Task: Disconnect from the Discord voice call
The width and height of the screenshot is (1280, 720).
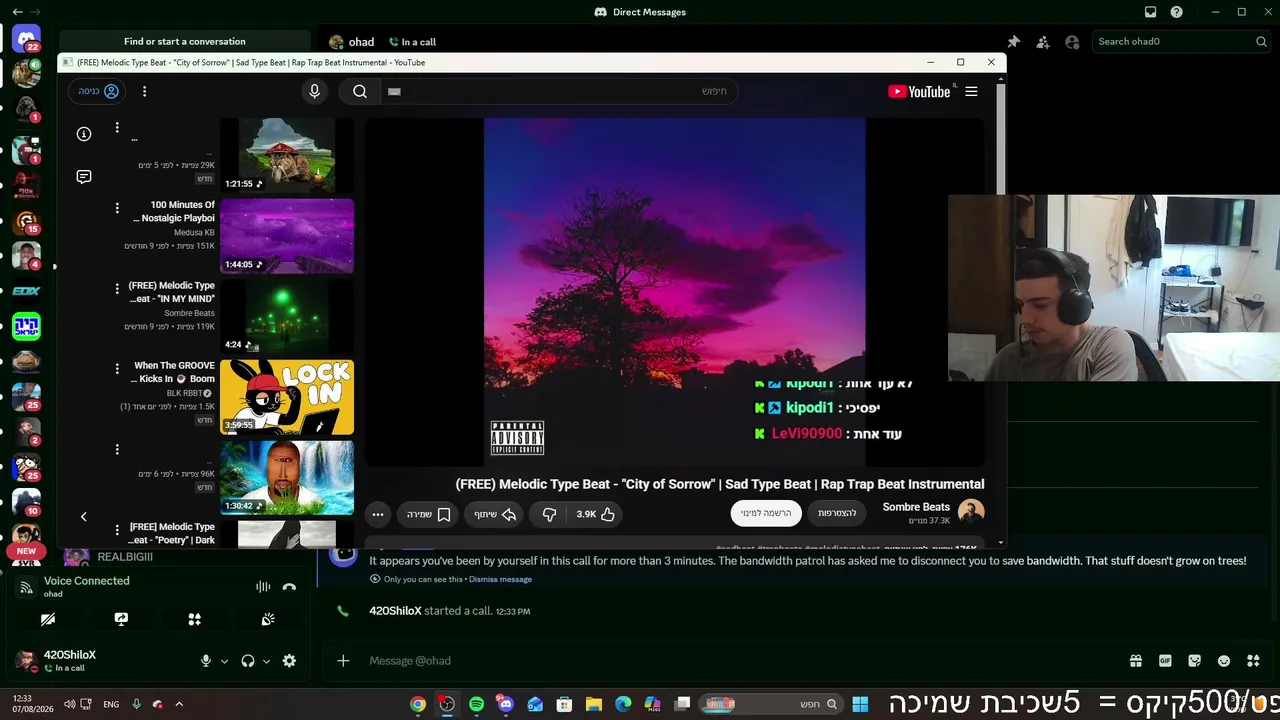Action: click(289, 587)
